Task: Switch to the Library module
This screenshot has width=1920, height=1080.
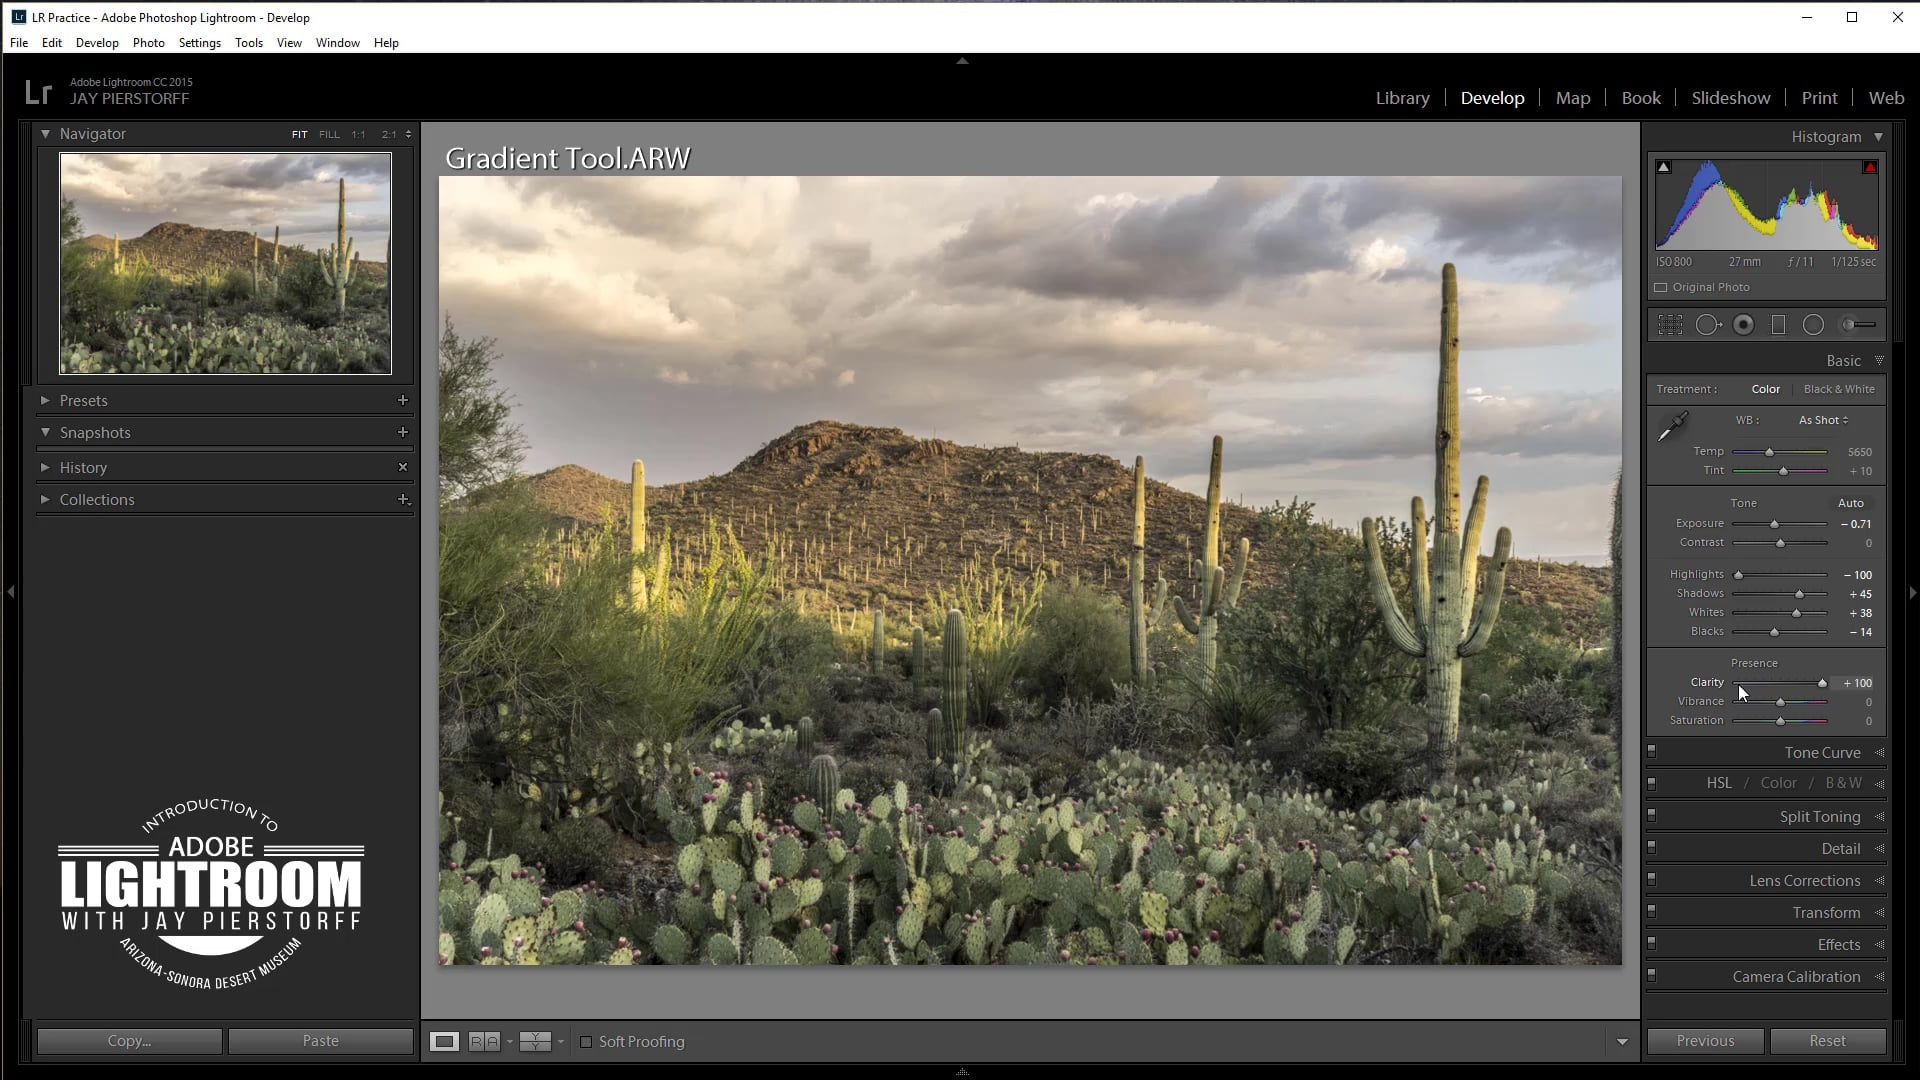Action: pos(1402,98)
